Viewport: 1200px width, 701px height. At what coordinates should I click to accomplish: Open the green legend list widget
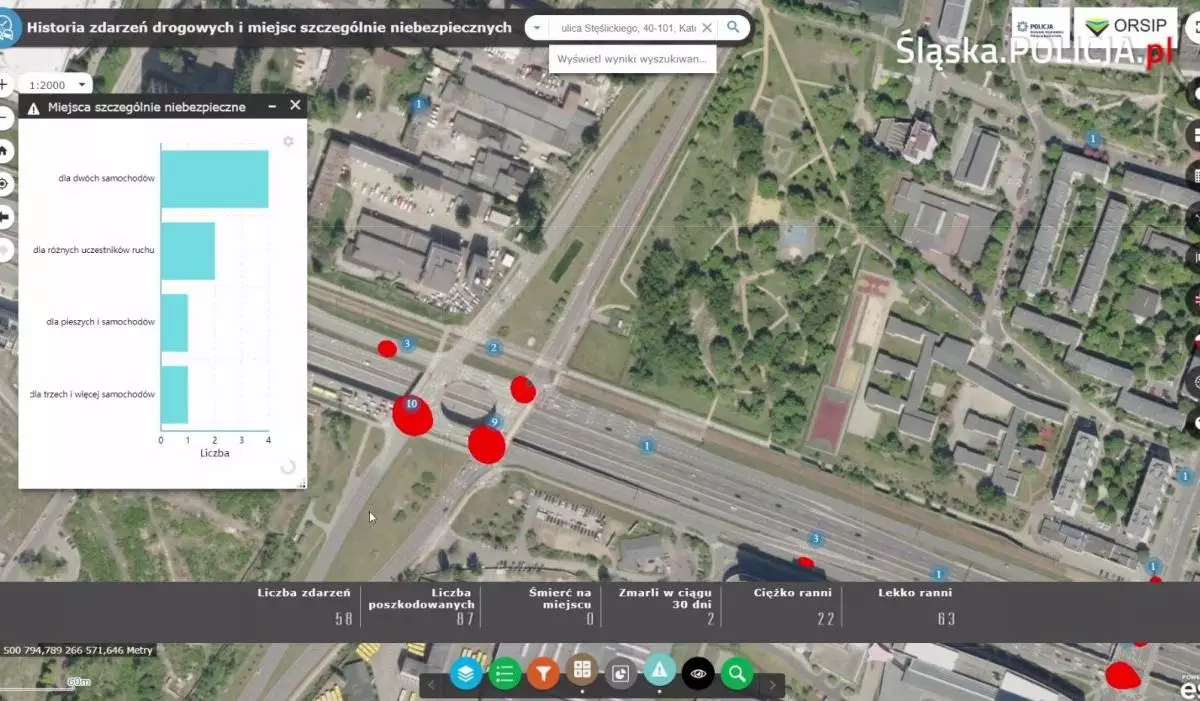(x=505, y=673)
